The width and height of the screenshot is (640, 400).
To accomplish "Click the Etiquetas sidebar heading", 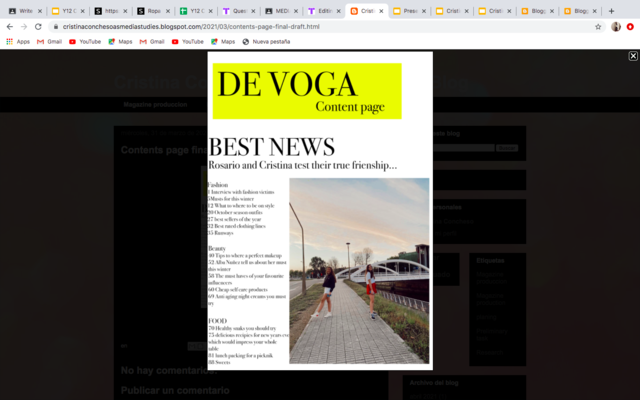I will coord(490,260).
